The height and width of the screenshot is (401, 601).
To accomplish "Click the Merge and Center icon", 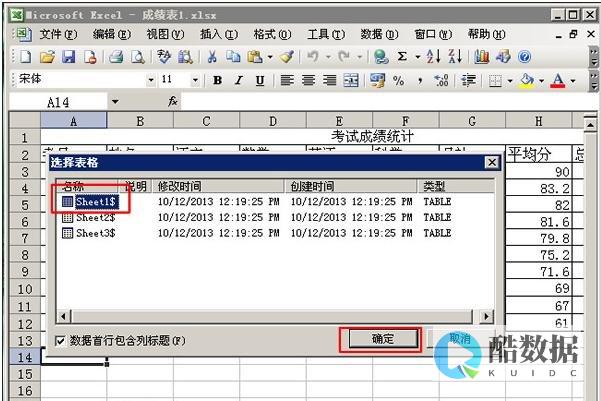I will [x=351, y=80].
